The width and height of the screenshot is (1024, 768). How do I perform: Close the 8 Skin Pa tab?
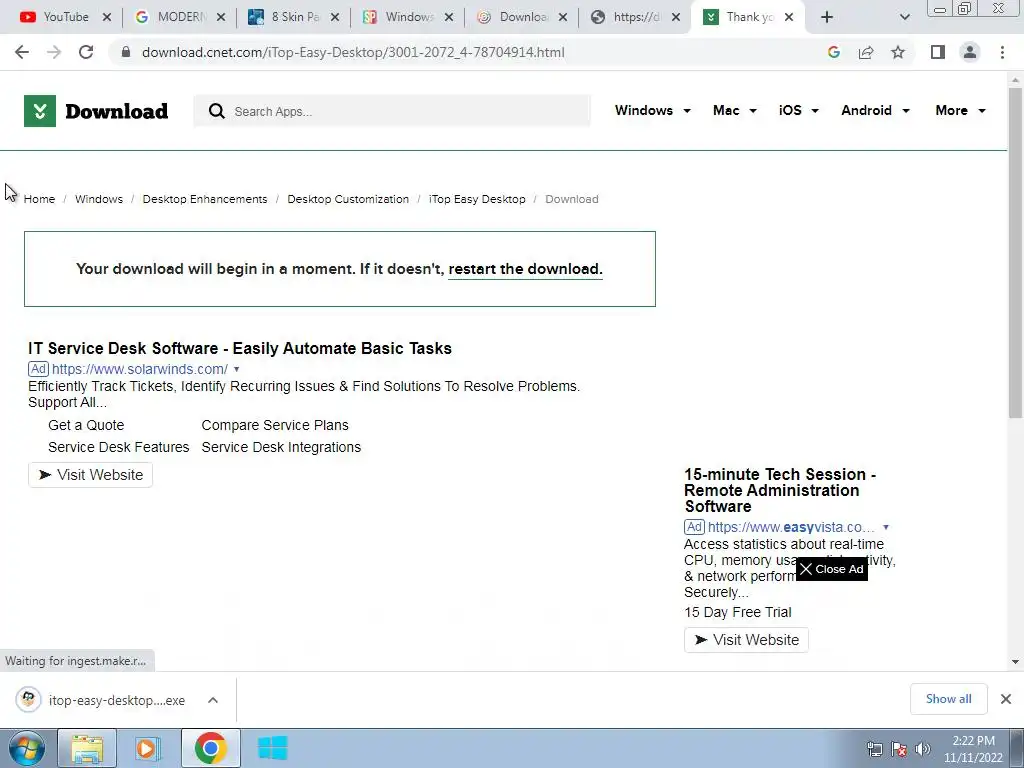pos(335,17)
